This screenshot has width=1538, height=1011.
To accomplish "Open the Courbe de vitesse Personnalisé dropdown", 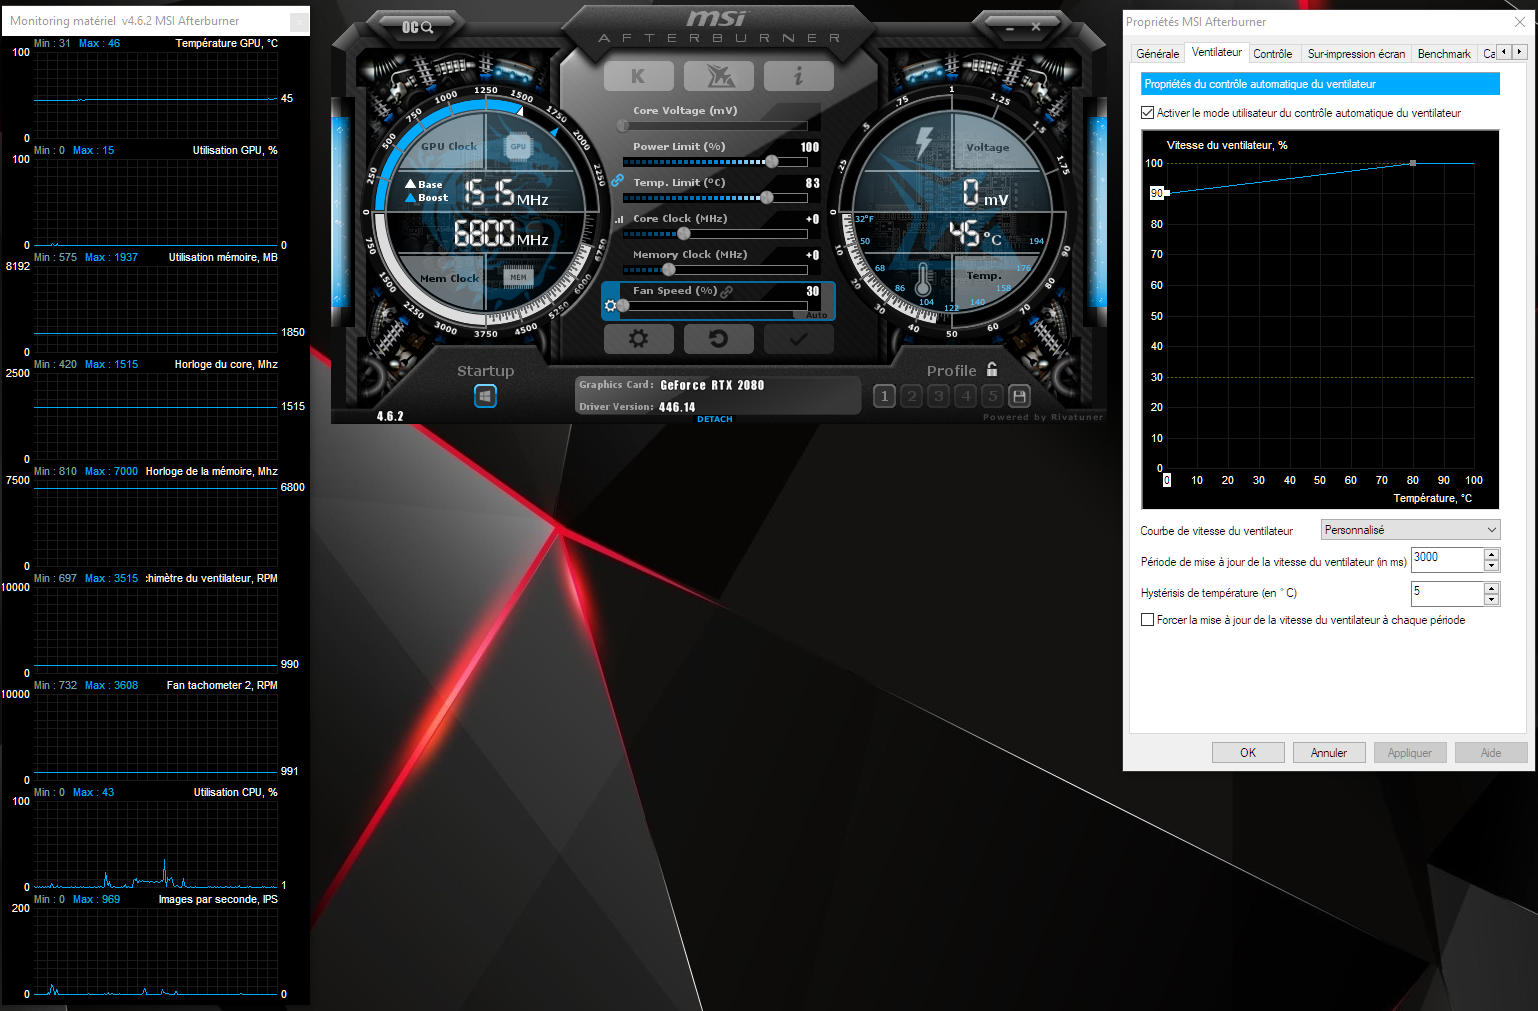I will (1410, 530).
